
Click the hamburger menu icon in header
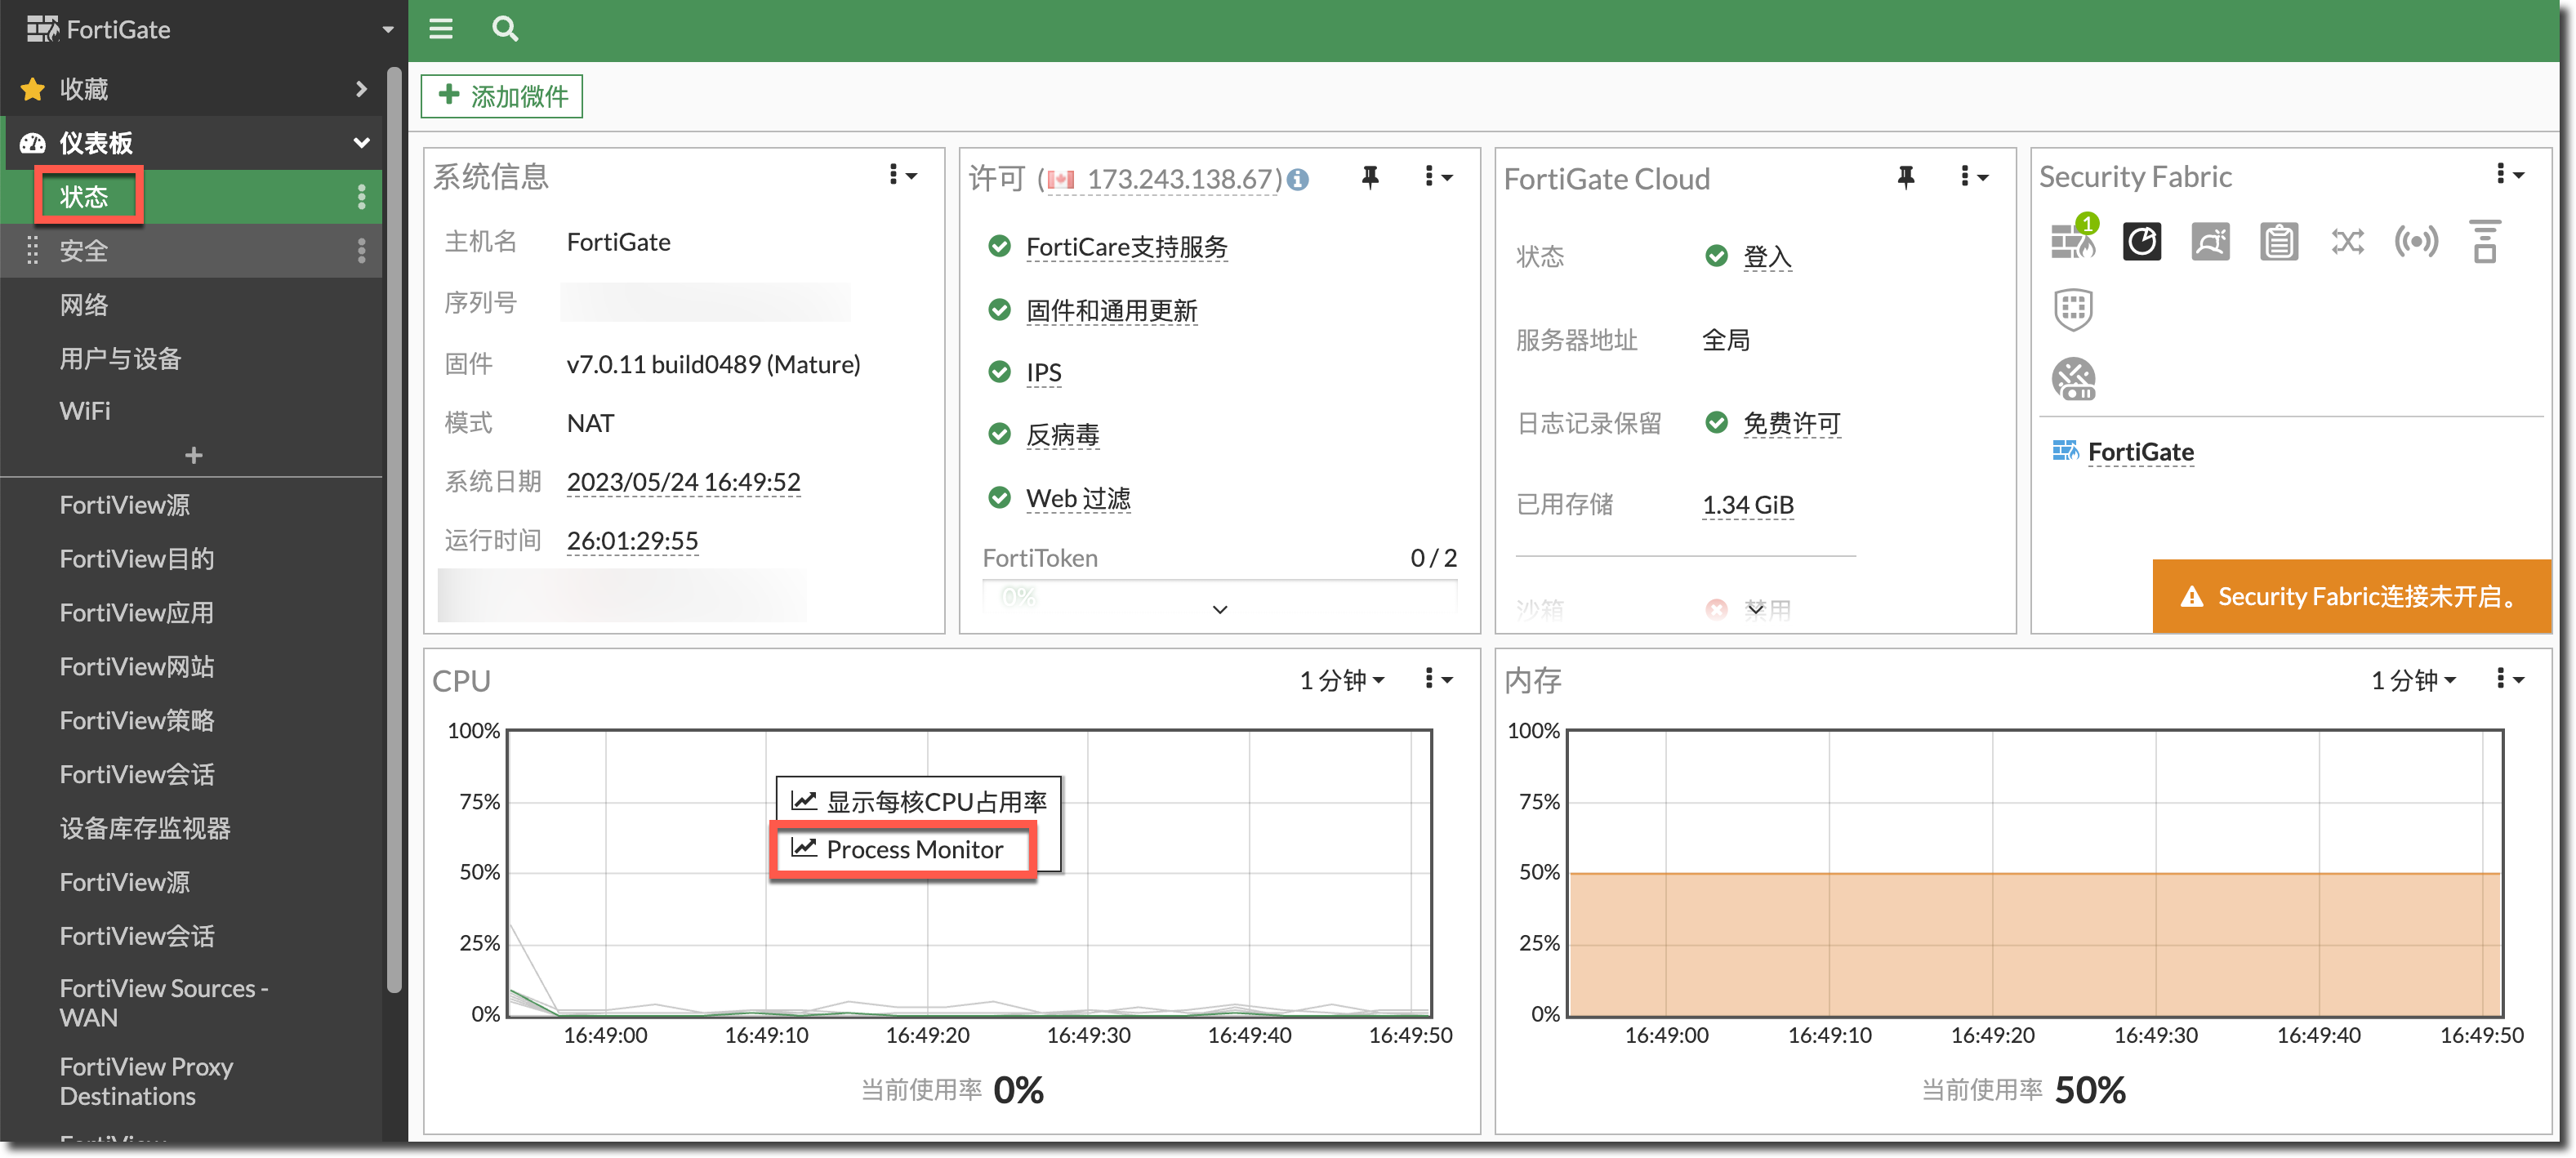pyautogui.click(x=441, y=29)
